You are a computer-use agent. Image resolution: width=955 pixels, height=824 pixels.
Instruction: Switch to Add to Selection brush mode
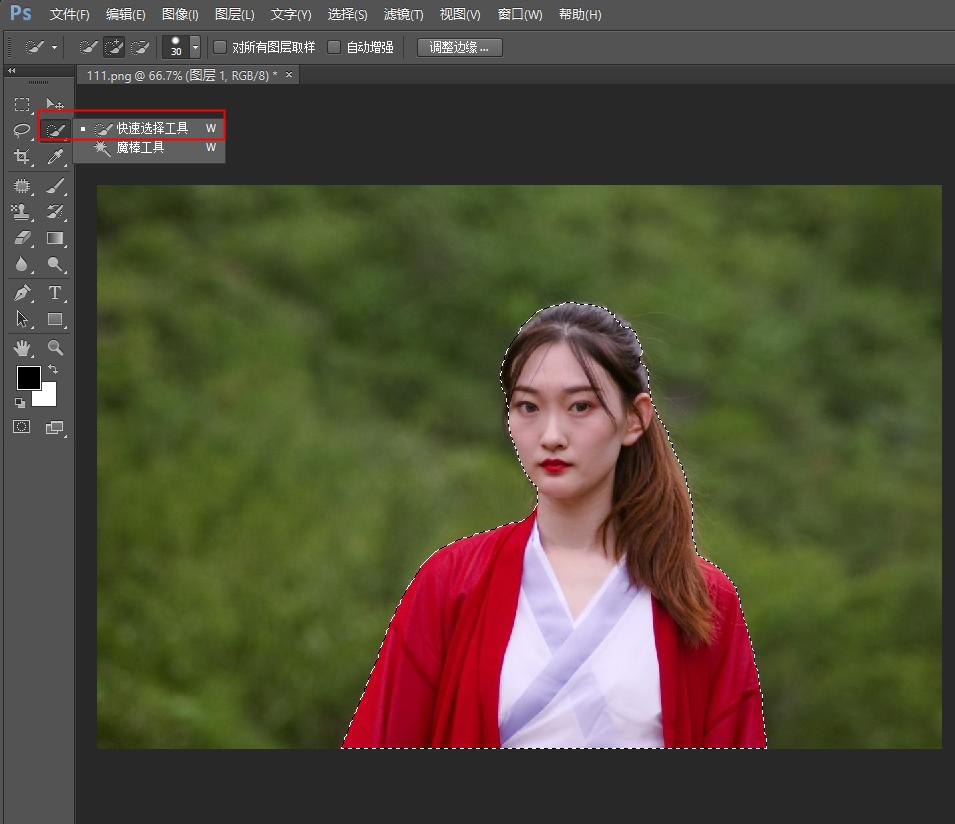(x=113, y=46)
